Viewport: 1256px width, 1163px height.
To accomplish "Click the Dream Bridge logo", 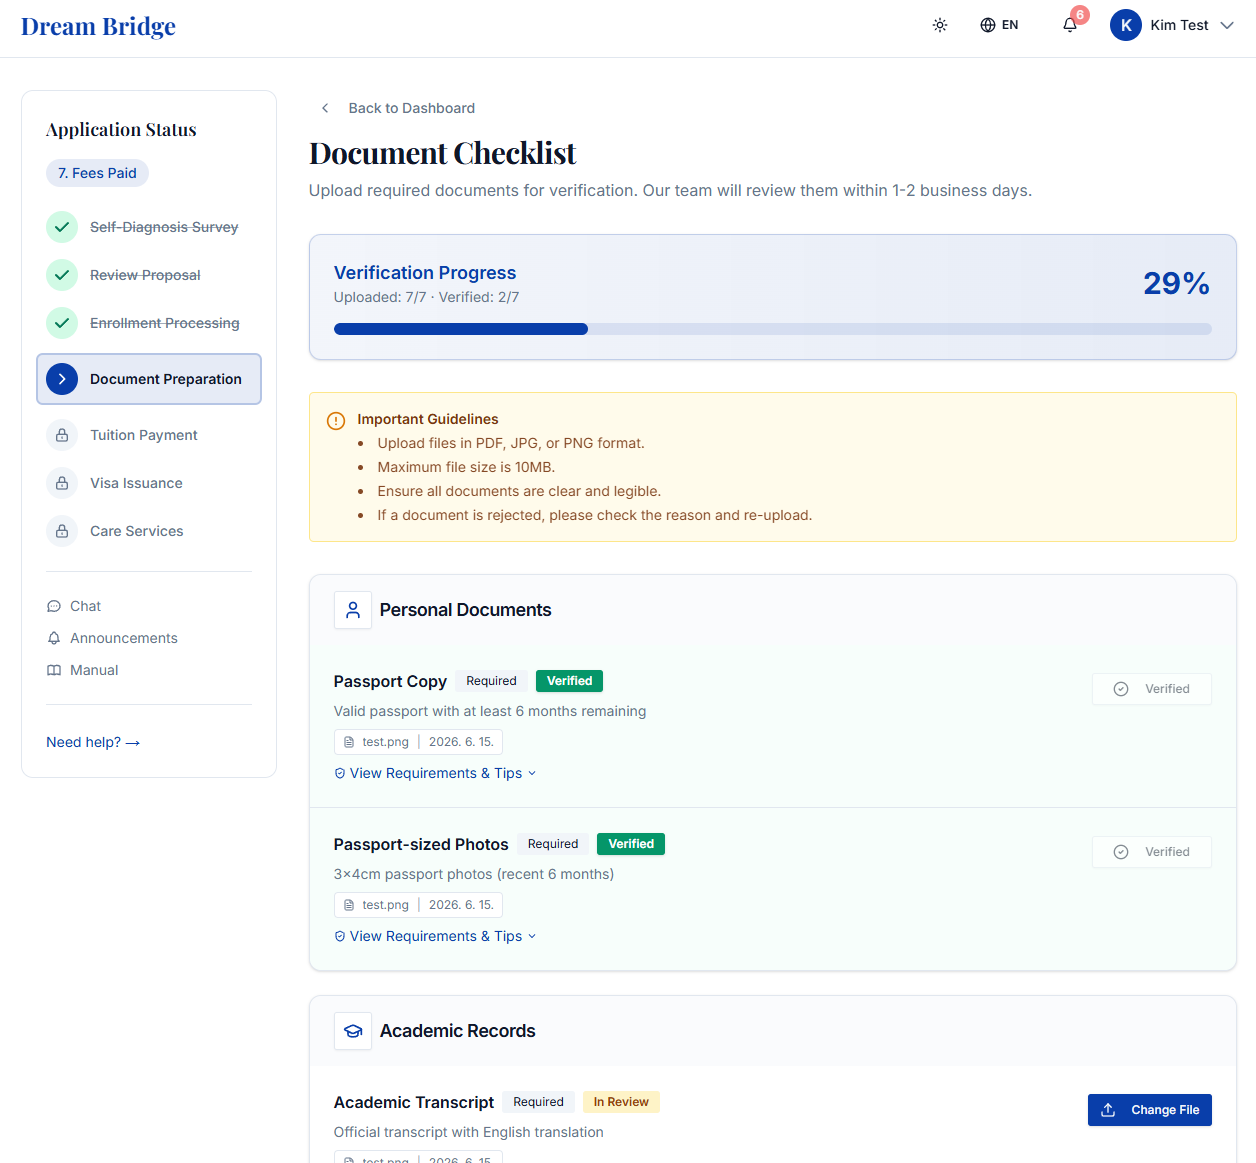I will coord(98,26).
